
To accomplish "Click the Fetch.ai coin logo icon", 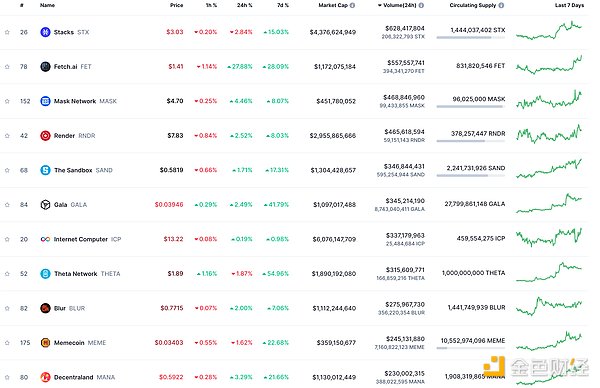I will coord(45,67).
